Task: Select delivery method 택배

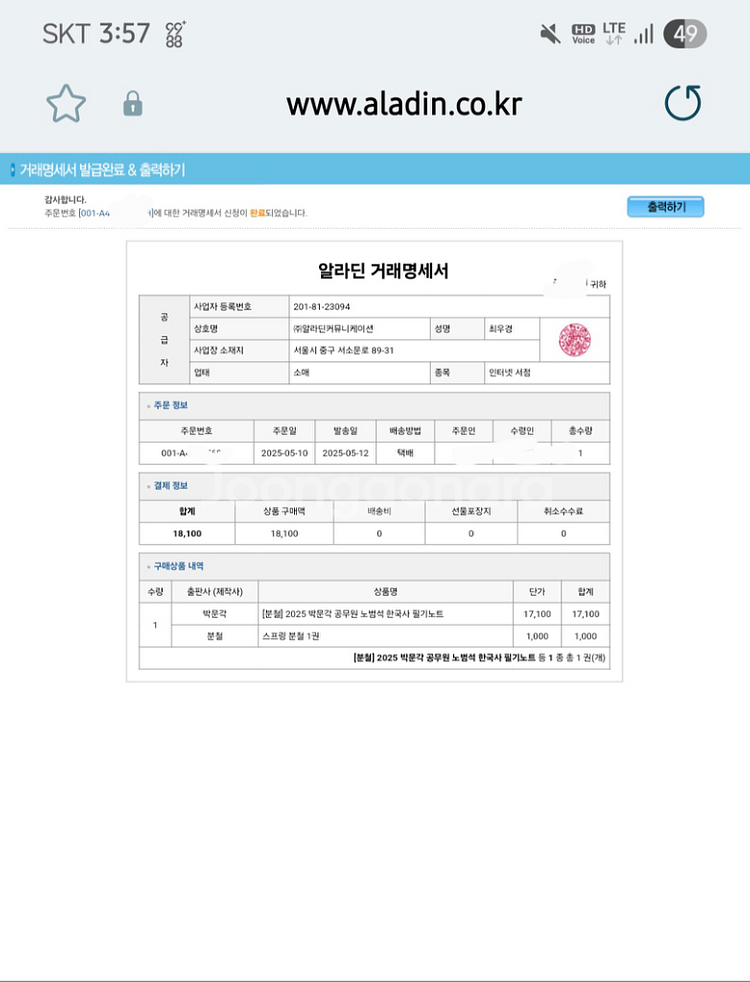Action: [x=405, y=453]
